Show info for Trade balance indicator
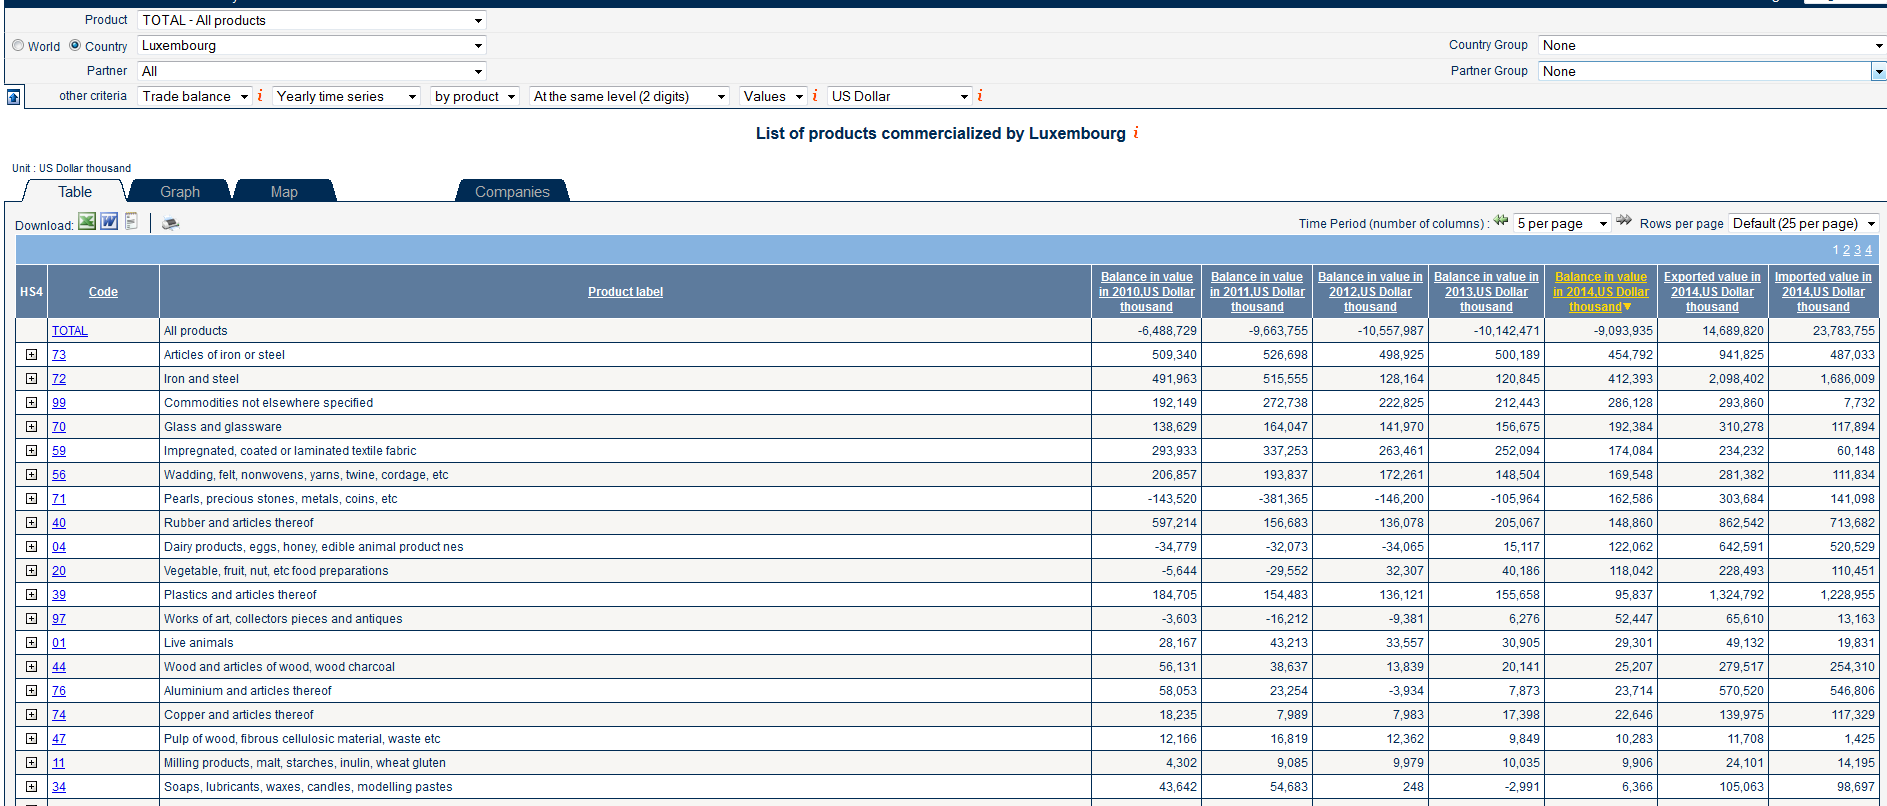This screenshot has width=1887, height=806. pos(260,96)
